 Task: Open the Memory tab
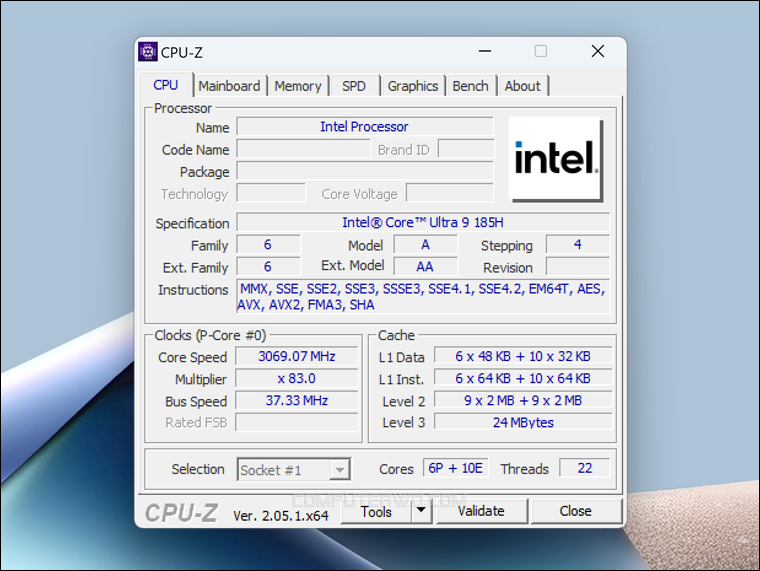click(298, 86)
